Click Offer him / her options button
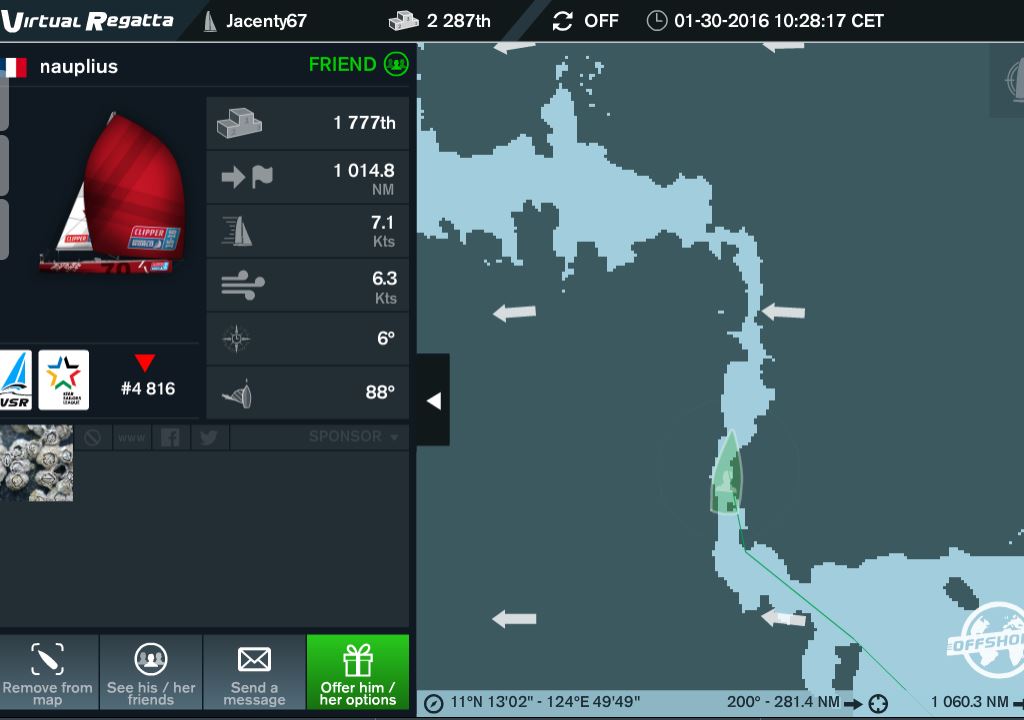The width and height of the screenshot is (1024, 720). click(358, 672)
